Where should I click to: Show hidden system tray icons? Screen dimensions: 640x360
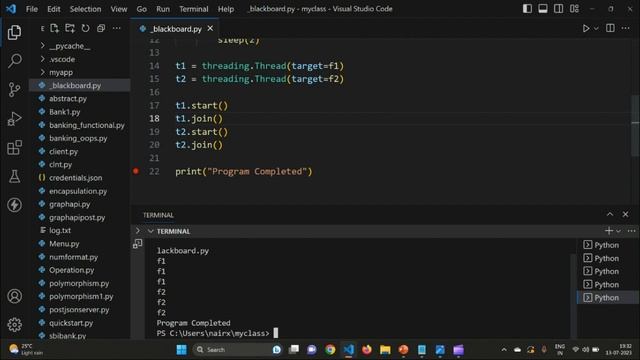pyautogui.click(x=504, y=350)
